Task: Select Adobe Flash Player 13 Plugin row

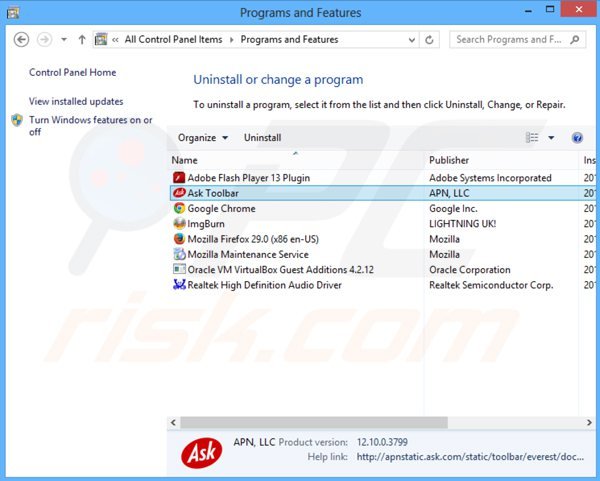Action: [x=383, y=178]
